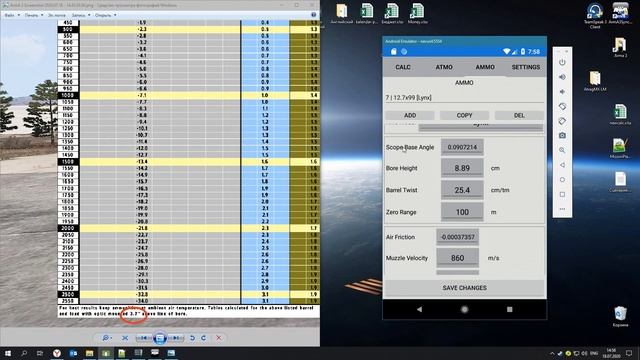Screen dimensions: 640x360
Task: Rotate image counterclockwise in Photo Viewer
Action: coord(192,338)
